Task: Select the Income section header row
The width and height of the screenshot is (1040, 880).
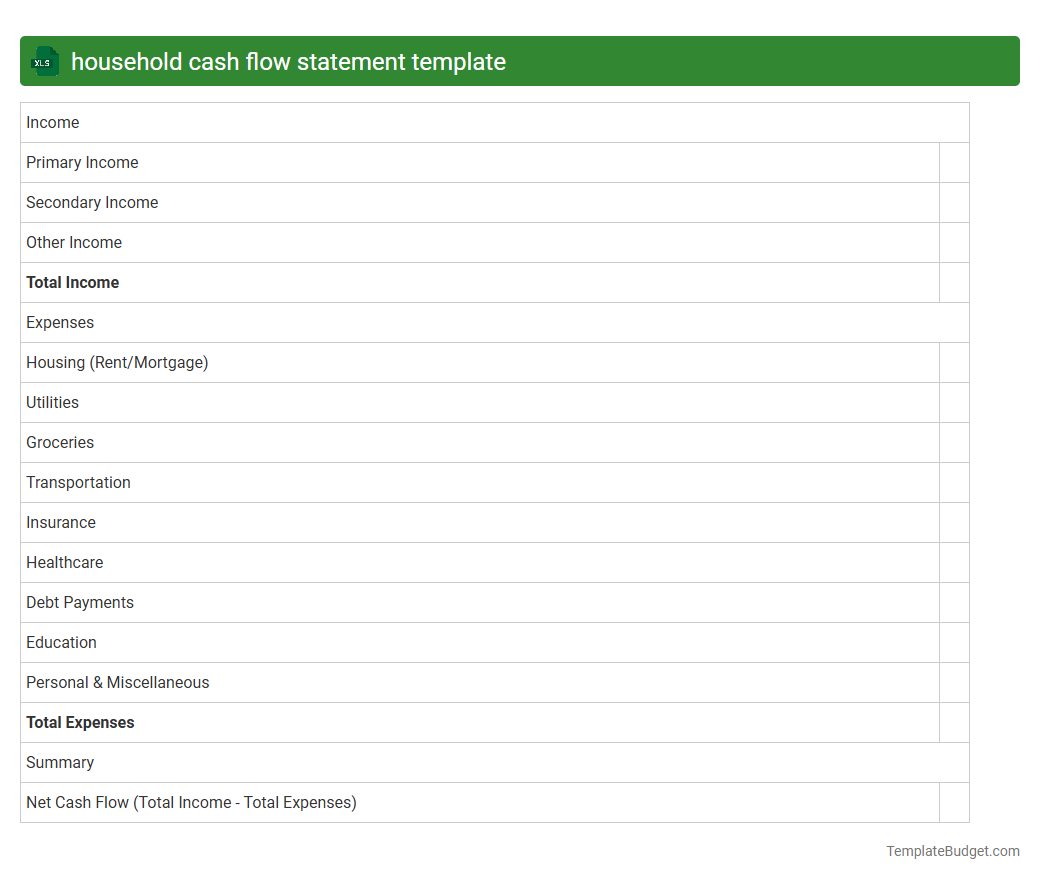Action: pyautogui.click(x=52, y=122)
